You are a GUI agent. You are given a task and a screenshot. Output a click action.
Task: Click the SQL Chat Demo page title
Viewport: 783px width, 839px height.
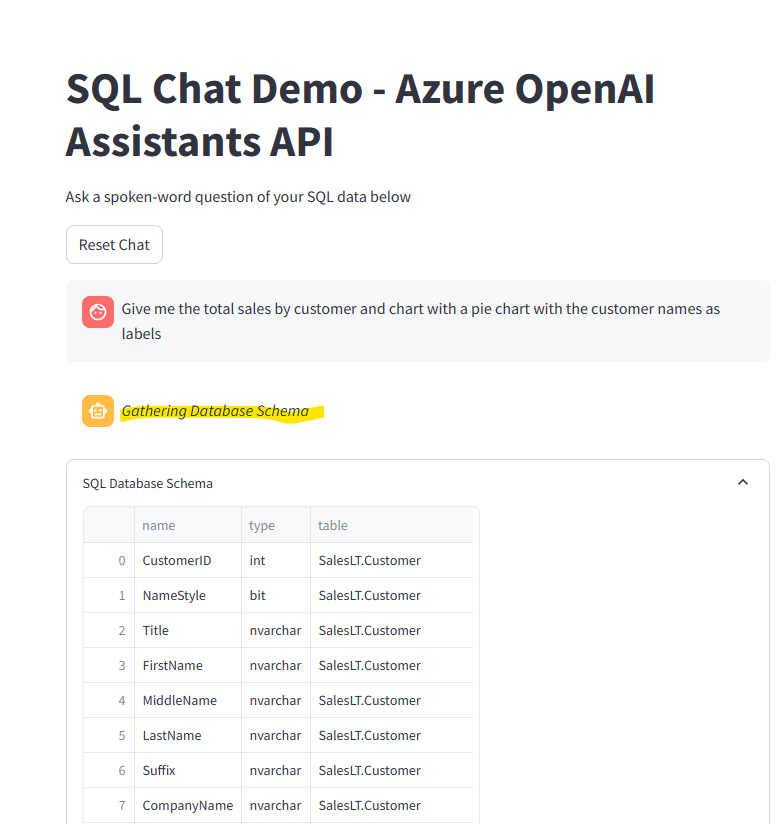click(360, 115)
